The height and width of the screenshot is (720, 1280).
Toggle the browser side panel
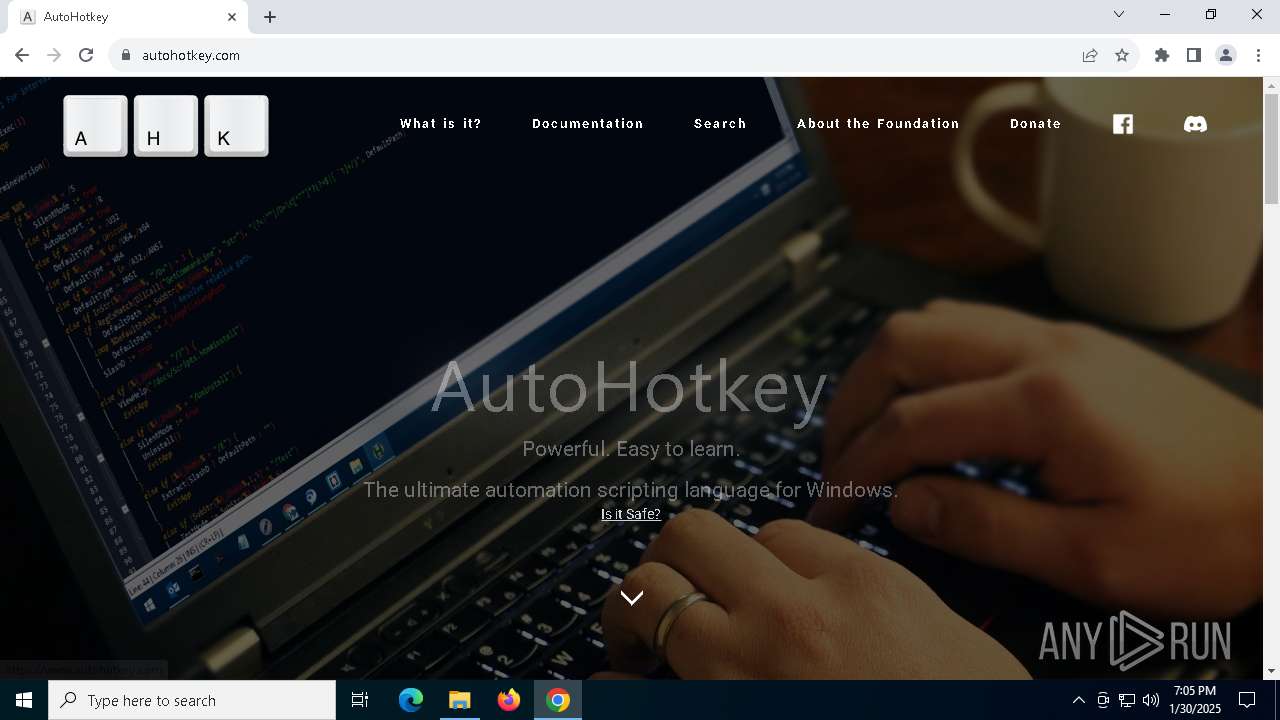pyautogui.click(x=1194, y=55)
